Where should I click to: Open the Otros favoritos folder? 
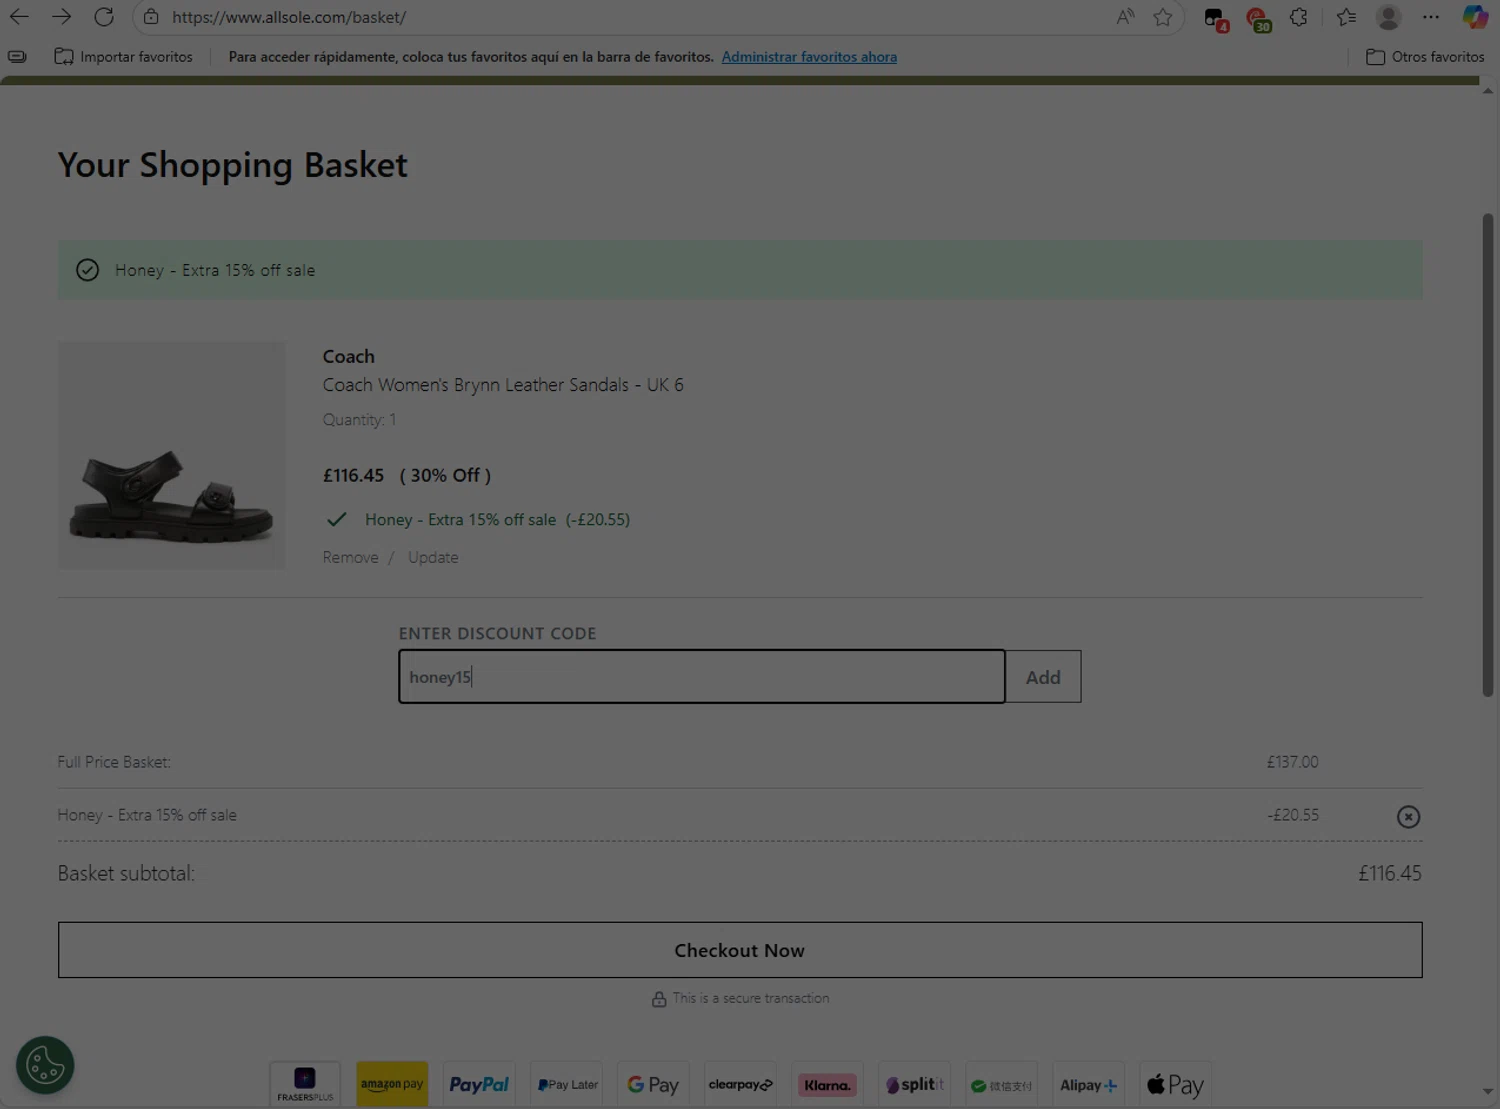[x=1425, y=57]
